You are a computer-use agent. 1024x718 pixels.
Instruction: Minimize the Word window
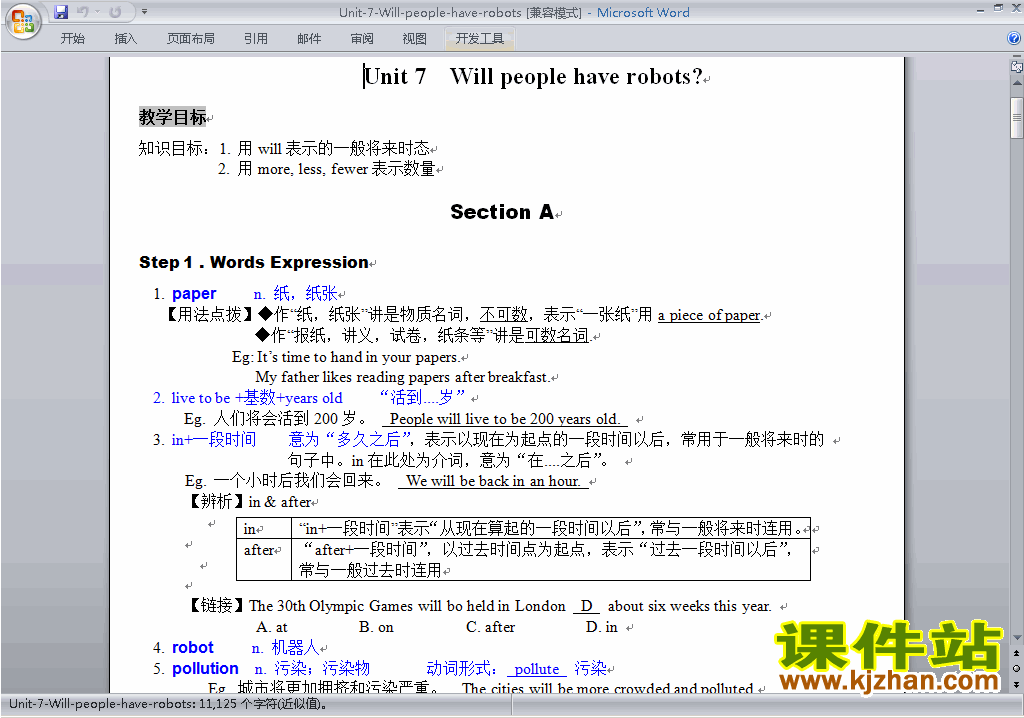pos(980,10)
